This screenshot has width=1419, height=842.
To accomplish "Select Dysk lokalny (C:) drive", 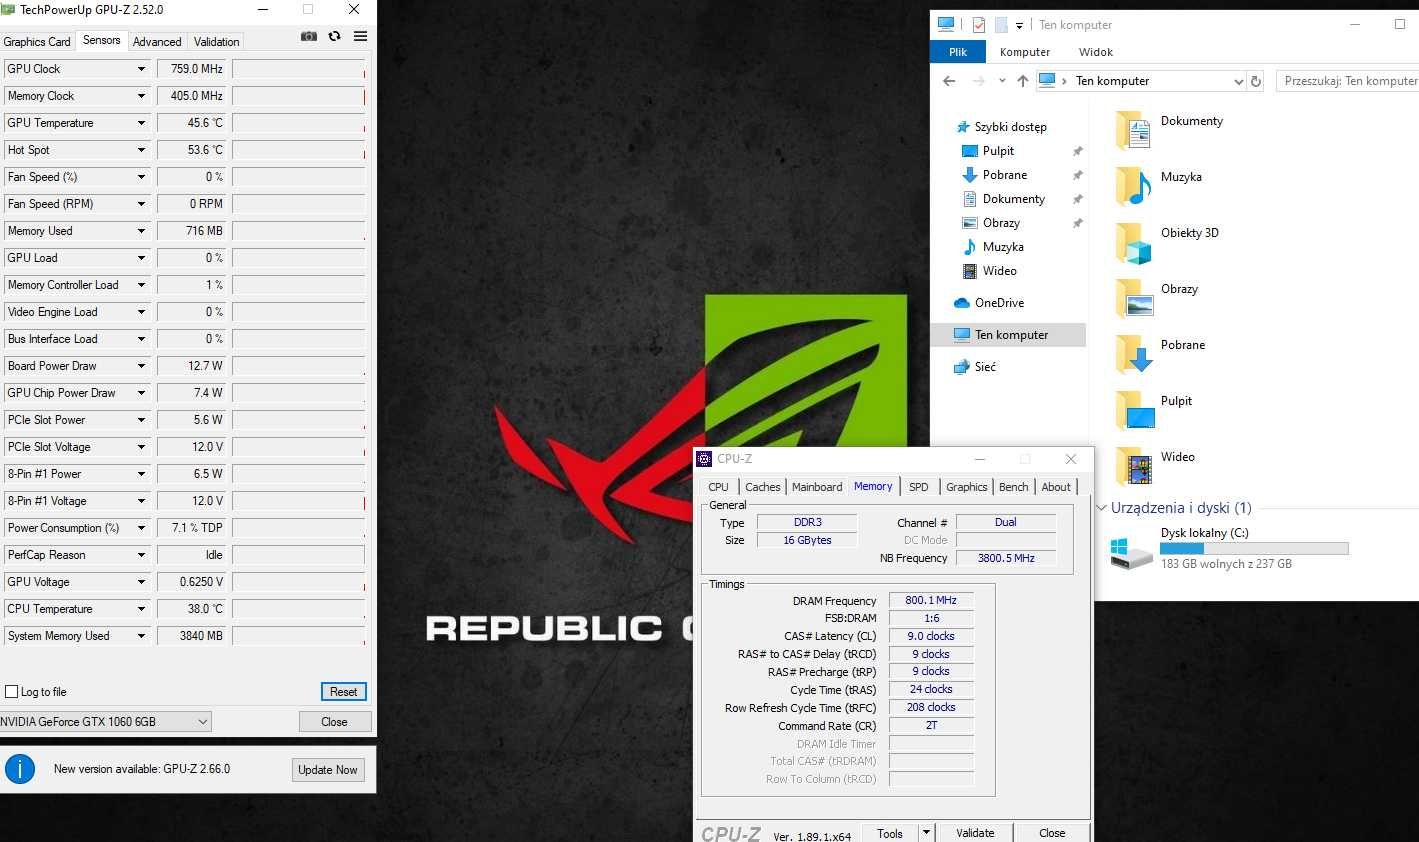I will click(1229, 549).
